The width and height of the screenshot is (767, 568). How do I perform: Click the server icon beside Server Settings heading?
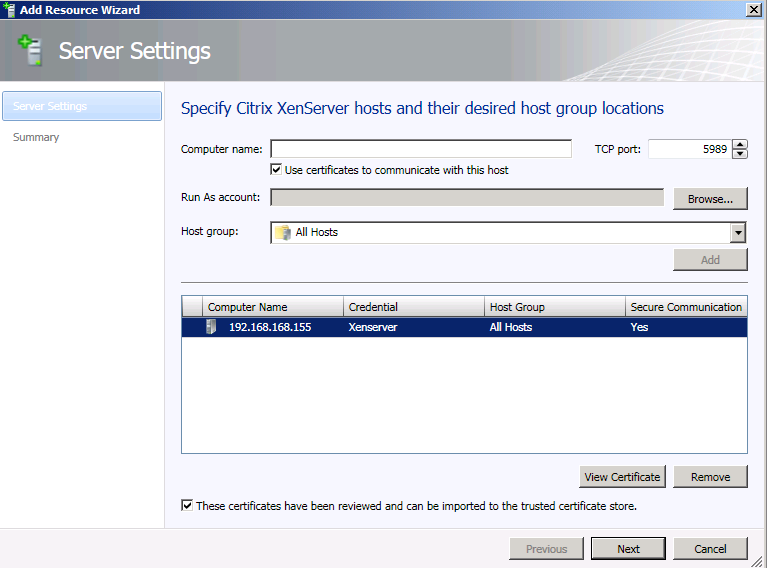(x=30, y=50)
